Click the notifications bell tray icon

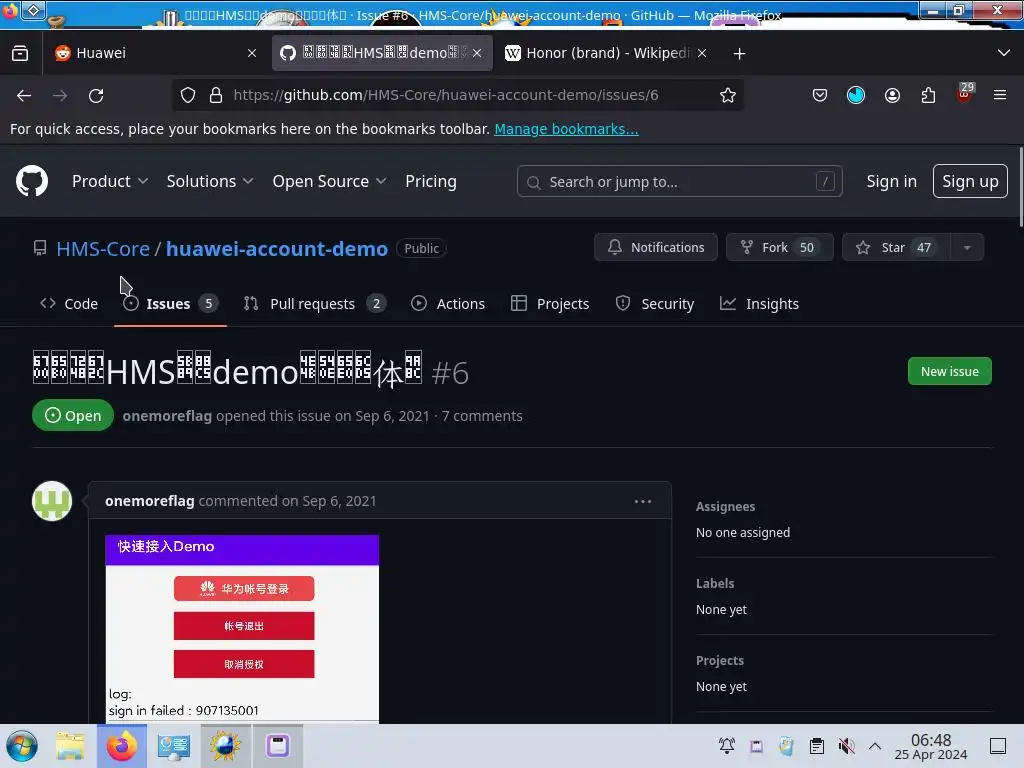(726, 746)
